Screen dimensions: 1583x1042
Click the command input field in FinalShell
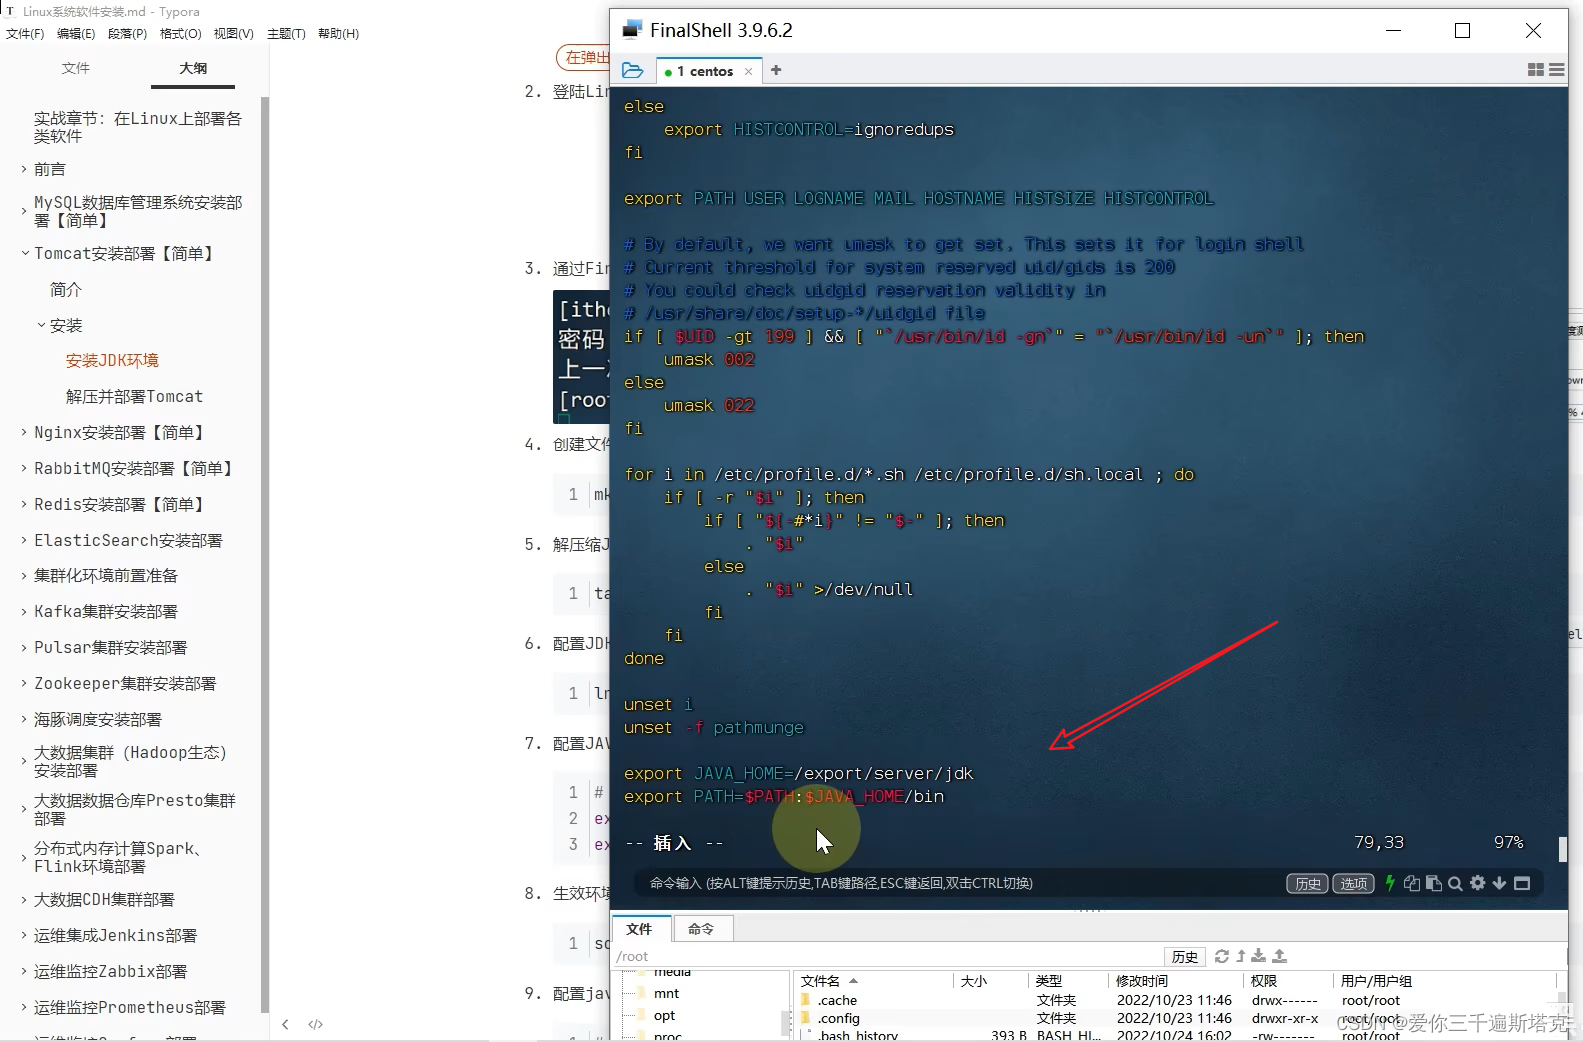(x=960, y=883)
